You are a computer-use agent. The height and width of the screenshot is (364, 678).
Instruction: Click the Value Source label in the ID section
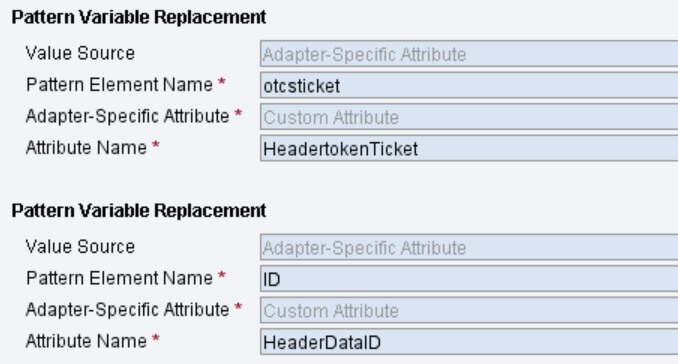tap(80, 247)
